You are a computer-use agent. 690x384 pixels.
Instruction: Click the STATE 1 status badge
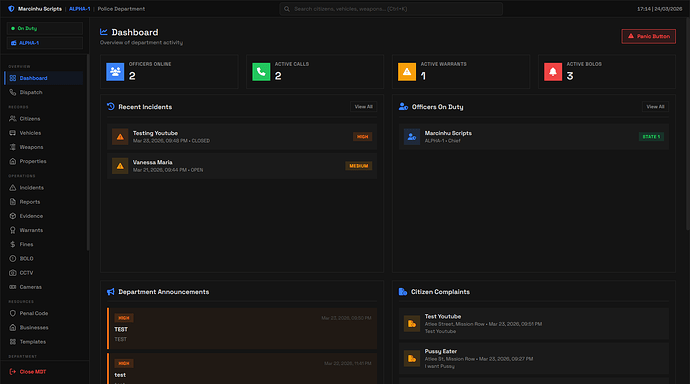[651, 137]
